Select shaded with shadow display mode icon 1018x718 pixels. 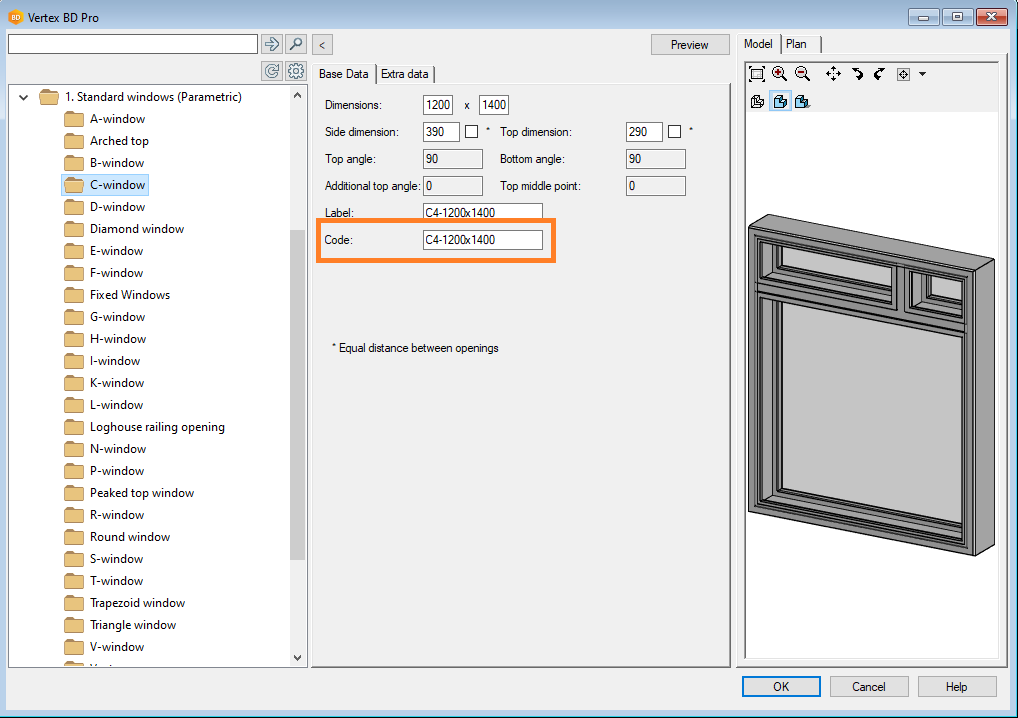(x=803, y=101)
